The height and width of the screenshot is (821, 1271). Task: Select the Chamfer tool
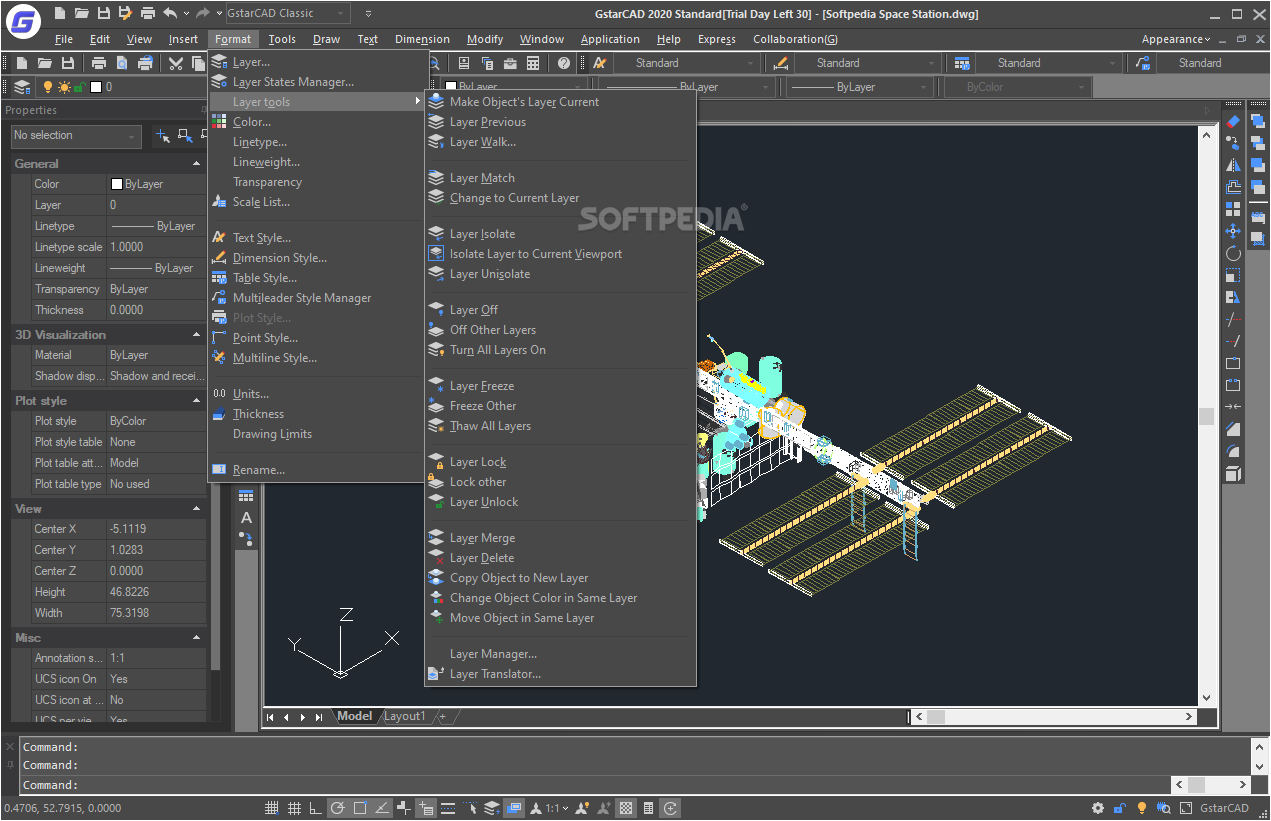(1233, 429)
